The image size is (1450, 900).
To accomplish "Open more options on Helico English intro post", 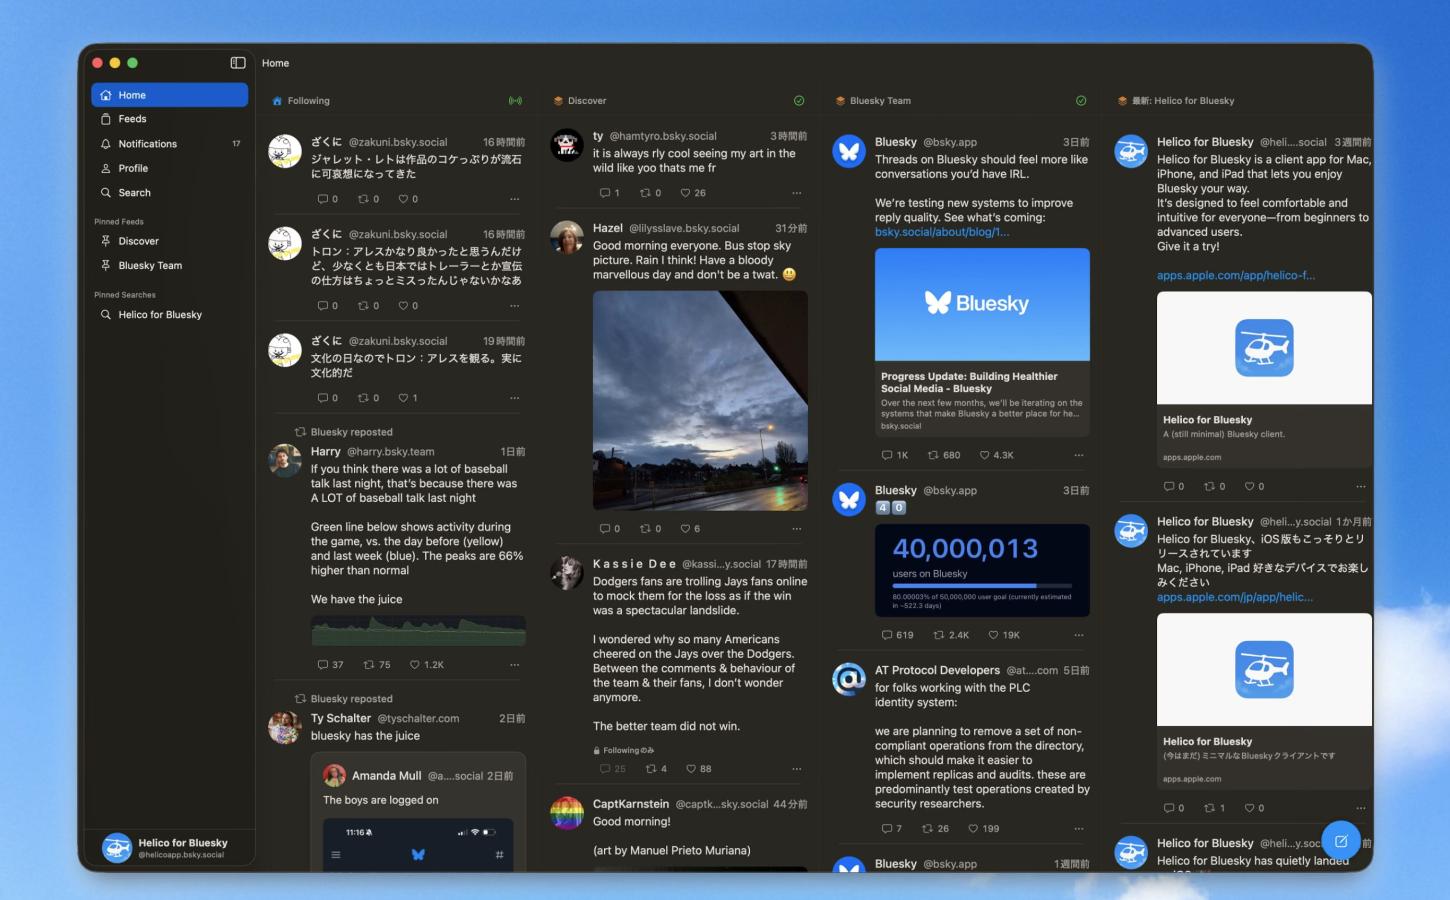I will [1361, 487].
